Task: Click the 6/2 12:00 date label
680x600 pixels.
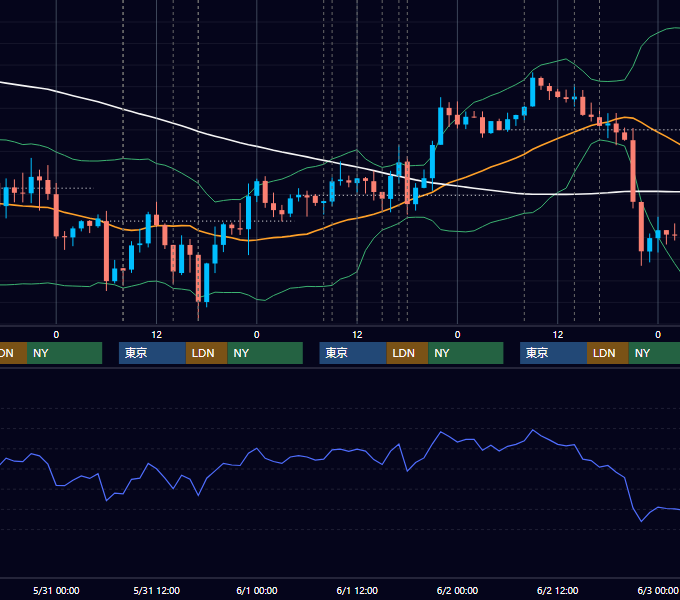Action: pyautogui.click(x=558, y=590)
